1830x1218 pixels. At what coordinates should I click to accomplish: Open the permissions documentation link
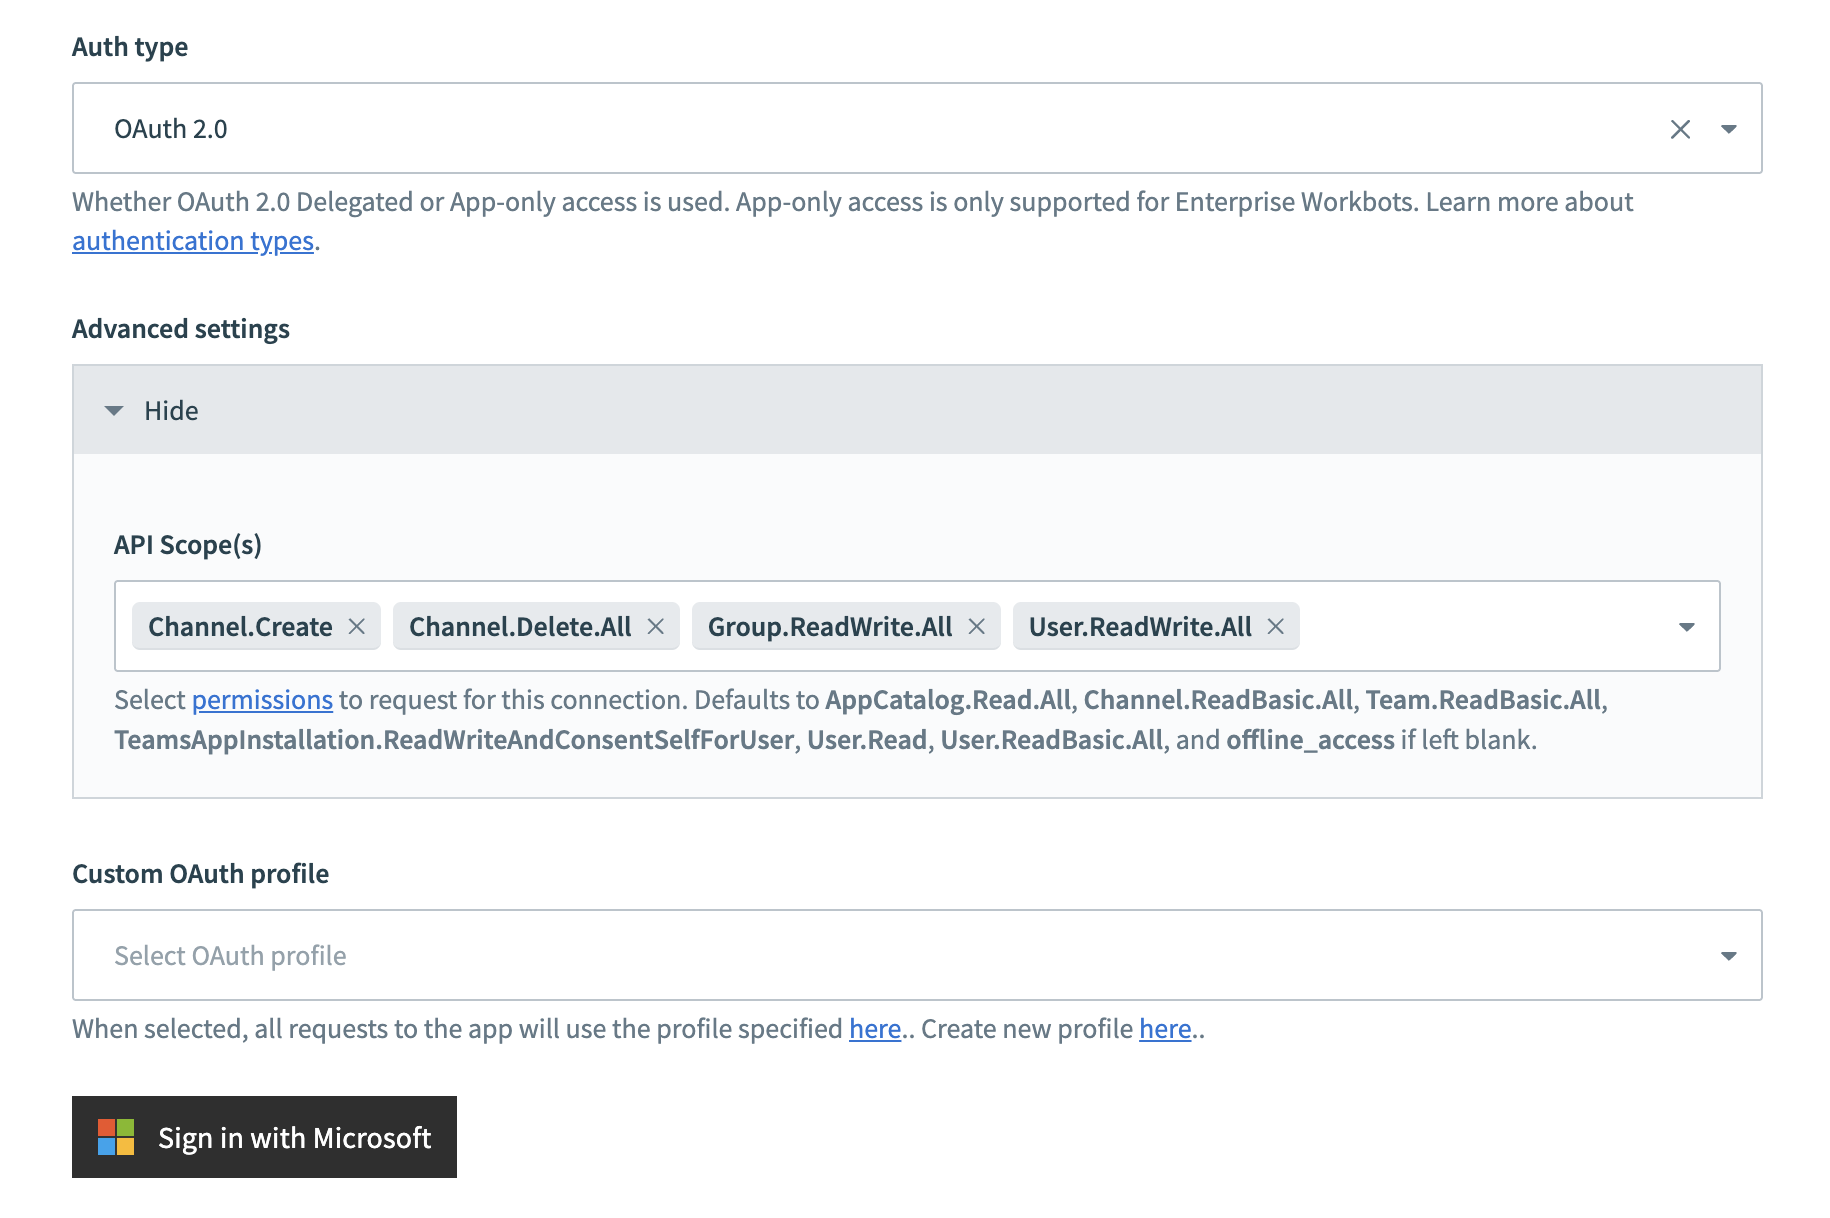[x=262, y=700]
